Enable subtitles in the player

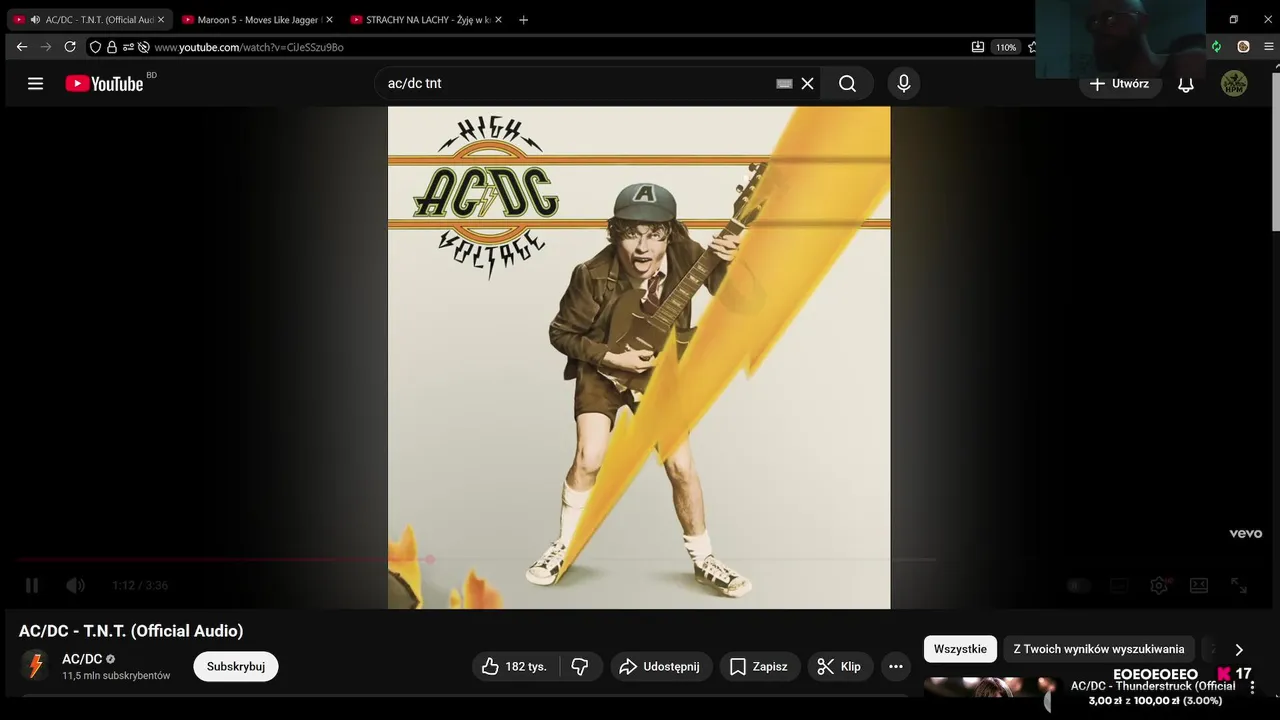pos(1119,585)
